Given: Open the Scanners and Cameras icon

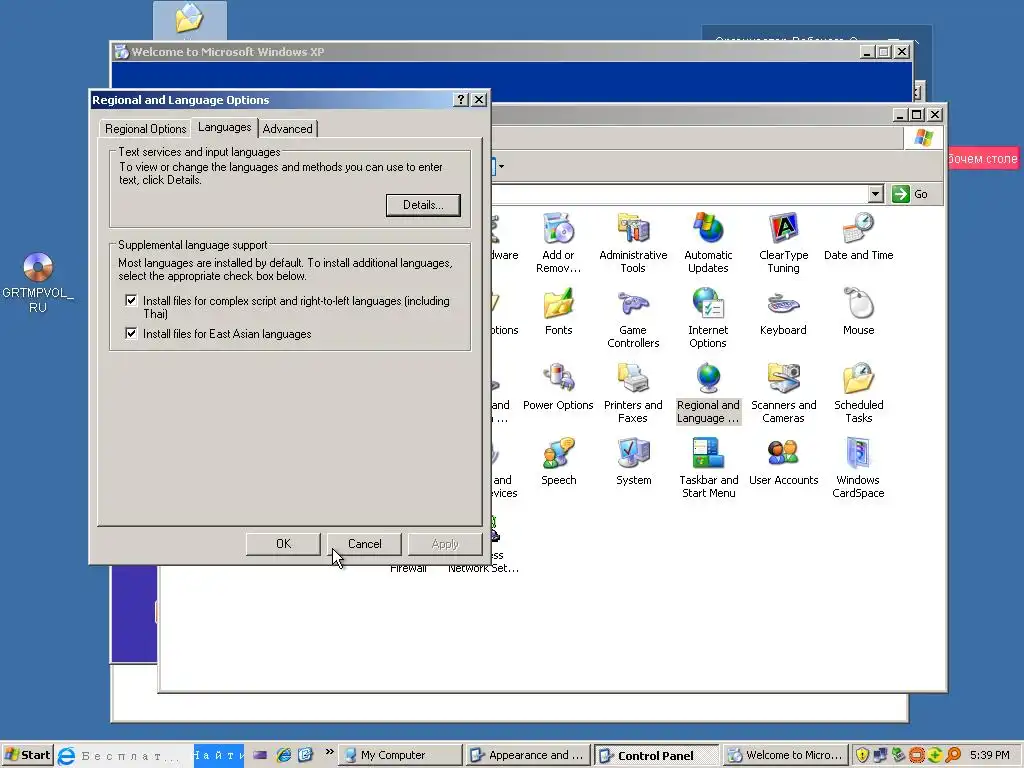Looking at the screenshot, I should [783, 392].
